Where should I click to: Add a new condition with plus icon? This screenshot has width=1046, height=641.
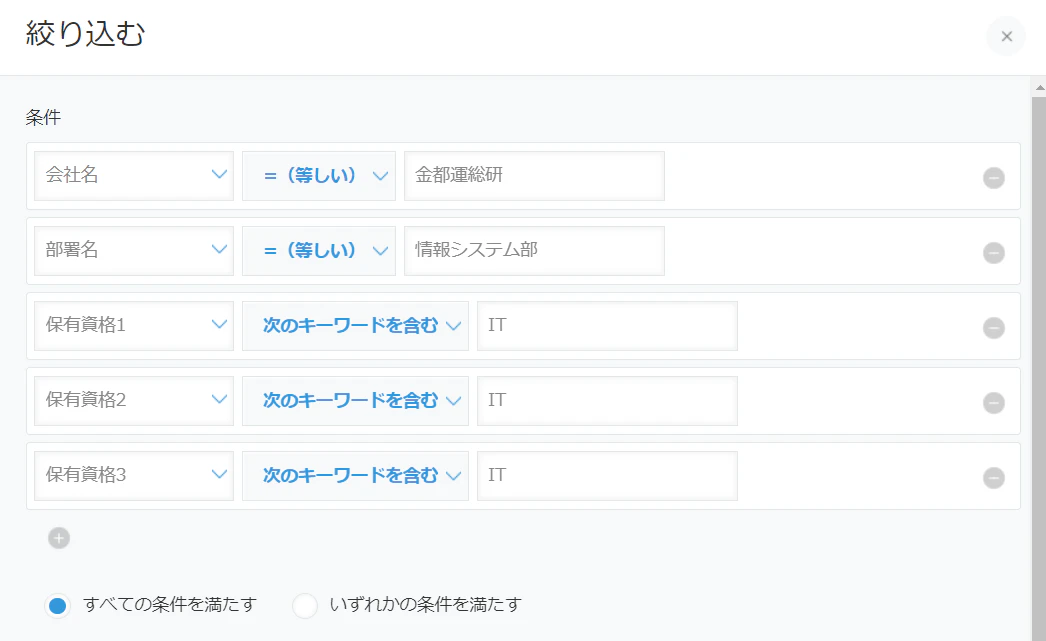pyautogui.click(x=59, y=538)
